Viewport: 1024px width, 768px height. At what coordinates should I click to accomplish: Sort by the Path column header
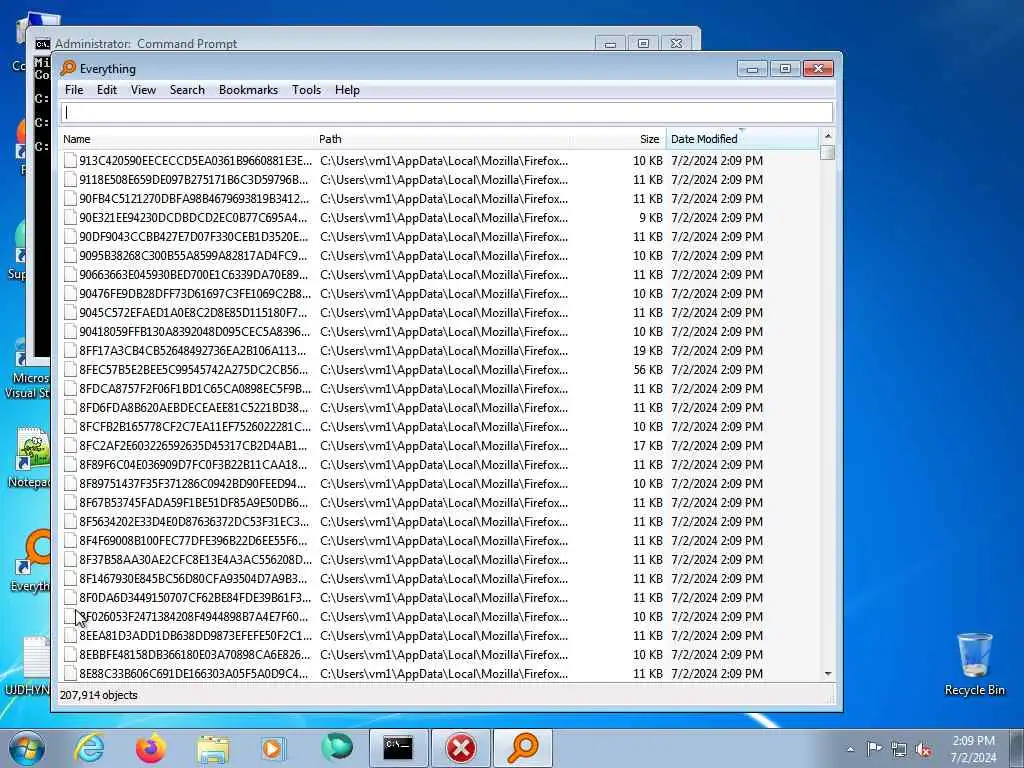coord(442,139)
